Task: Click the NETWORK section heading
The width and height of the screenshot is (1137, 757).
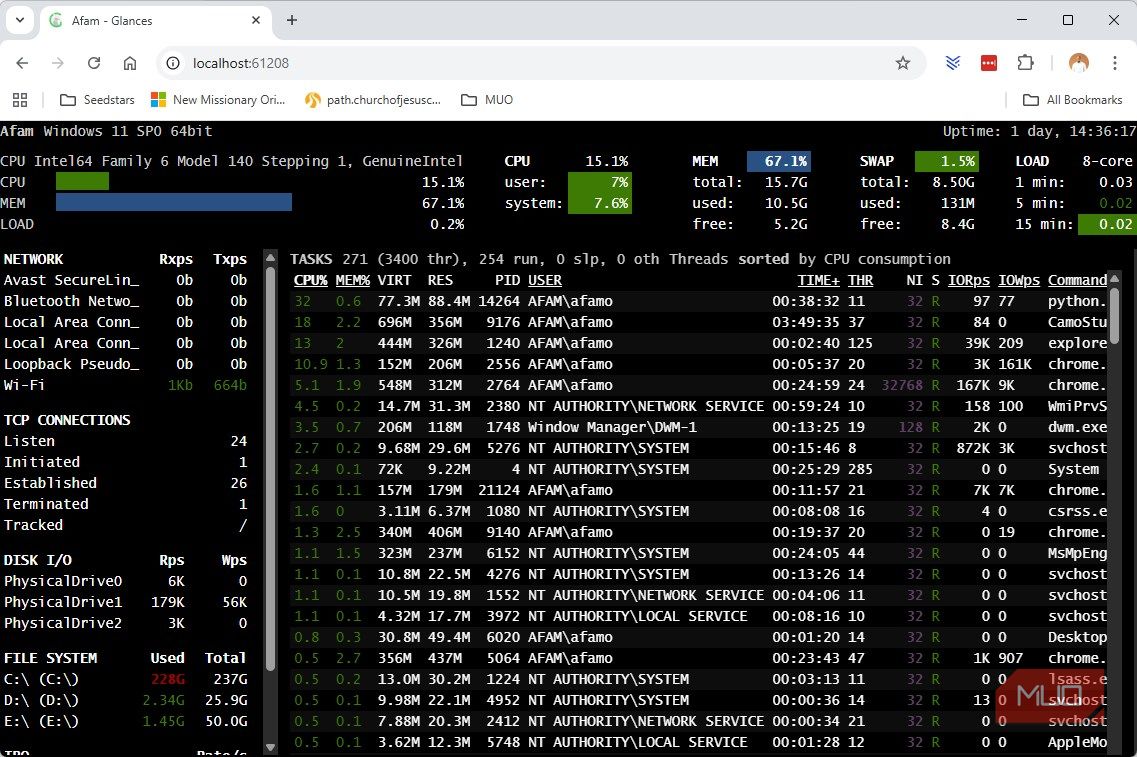Action: point(33,259)
